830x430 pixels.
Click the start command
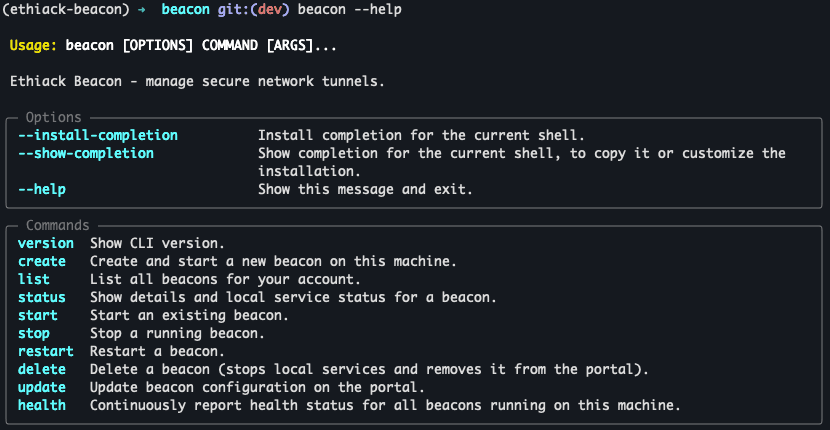[38, 316]
